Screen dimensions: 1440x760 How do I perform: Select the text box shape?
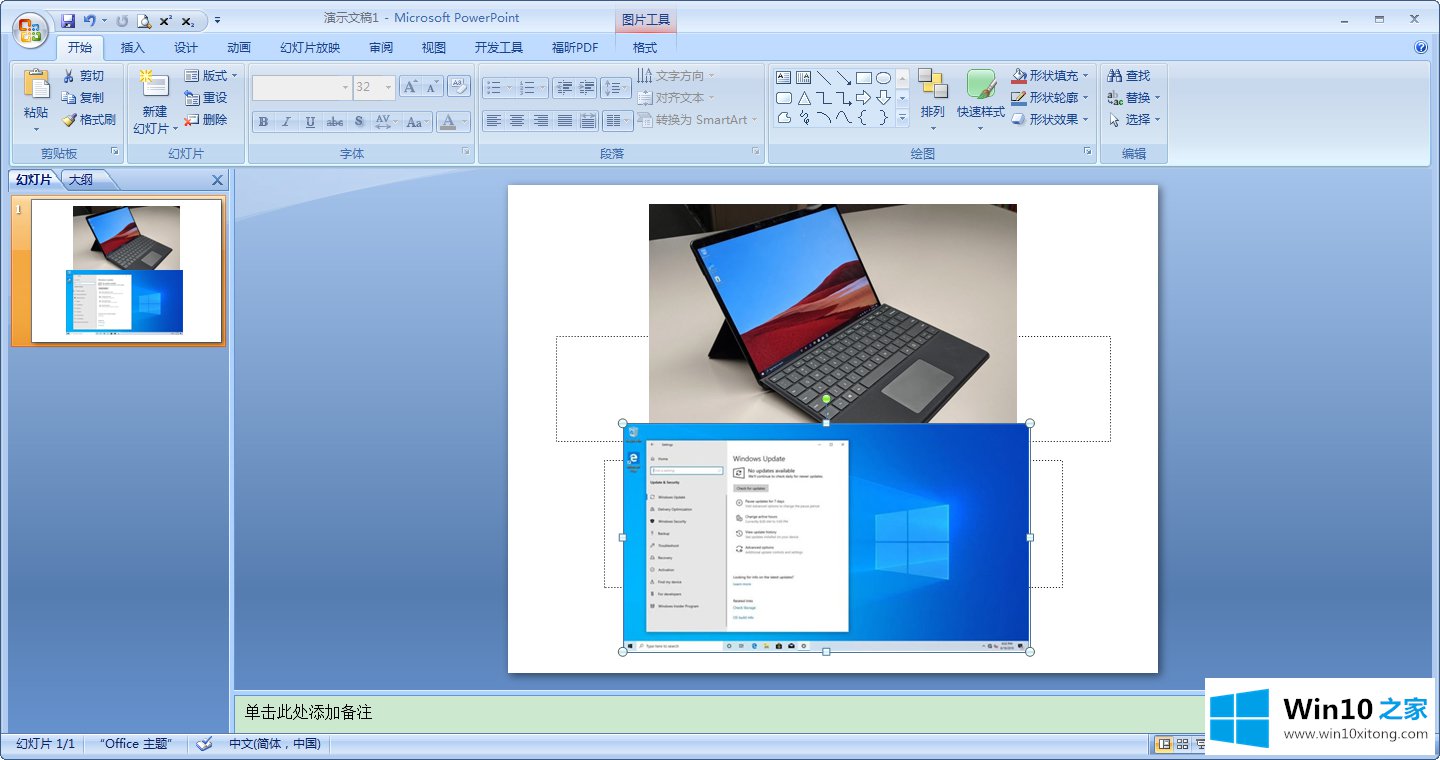pos(783,77)
